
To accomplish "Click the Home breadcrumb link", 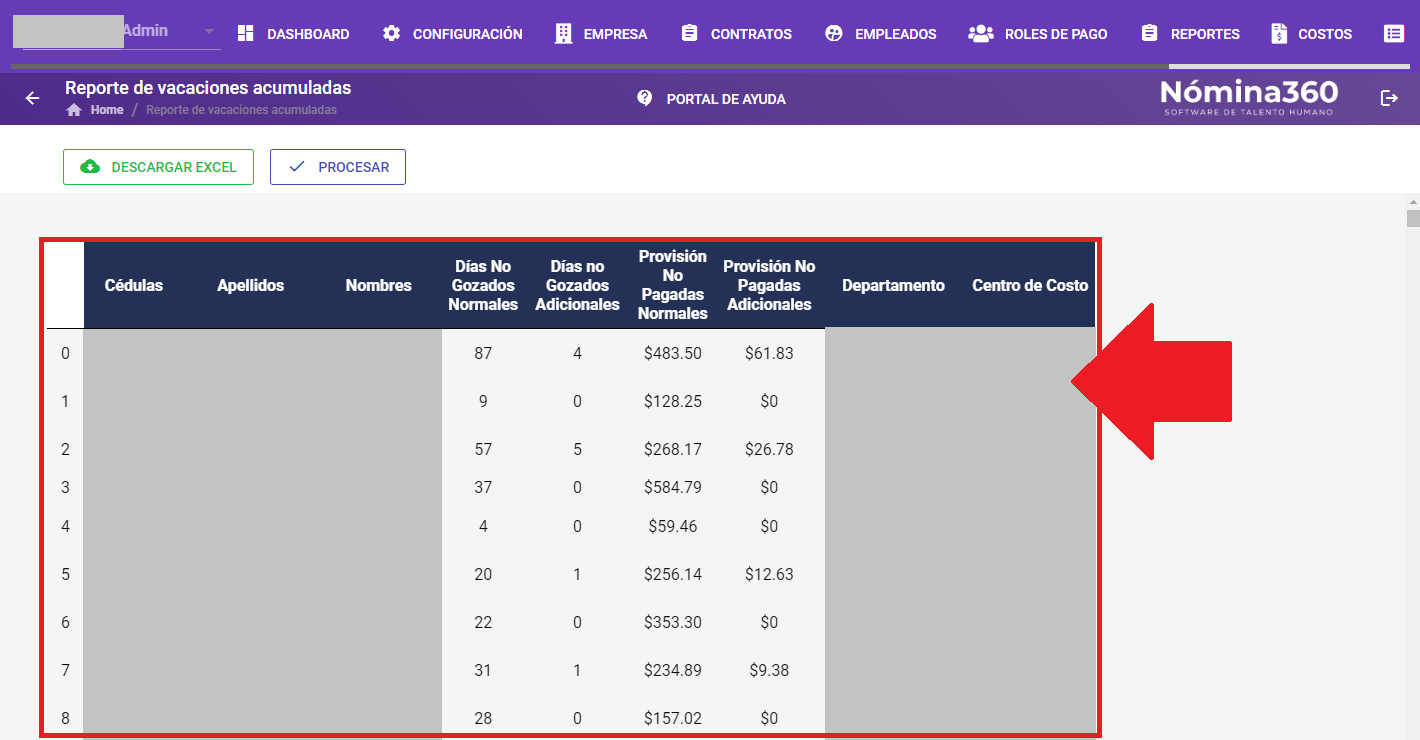I will (106, 110).
